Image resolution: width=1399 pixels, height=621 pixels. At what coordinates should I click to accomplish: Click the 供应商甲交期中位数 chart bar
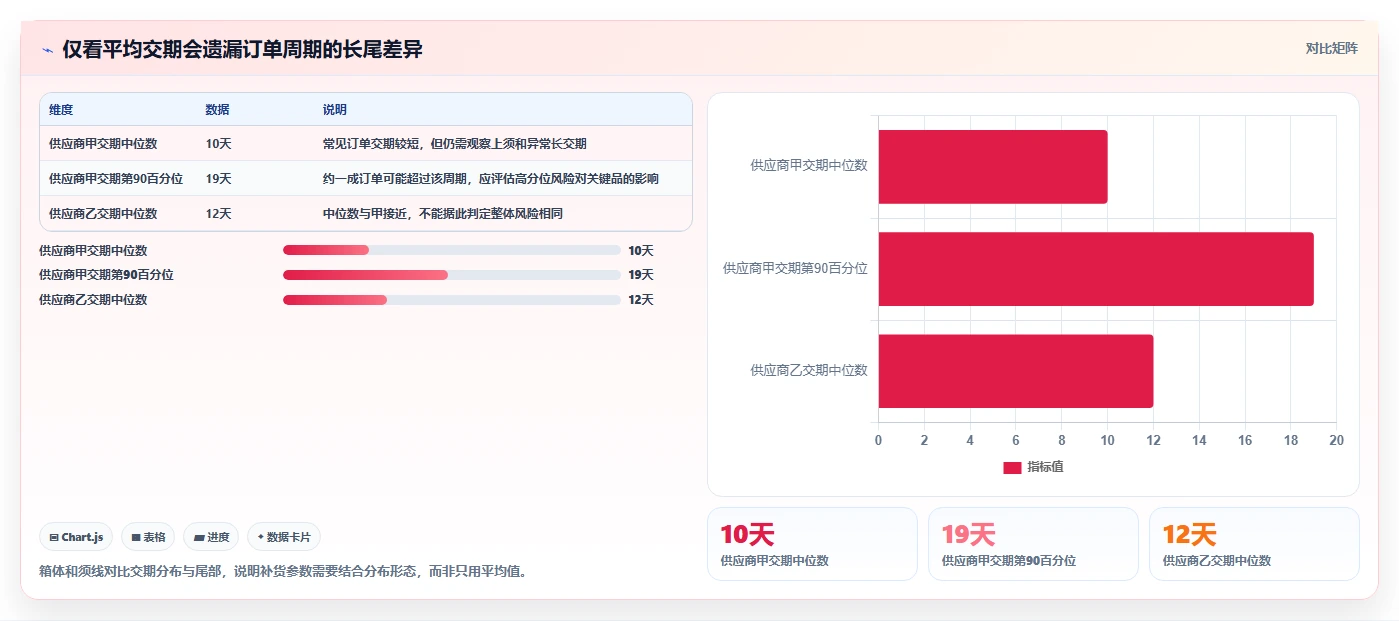pyautogui.click(x=993, y=166)
